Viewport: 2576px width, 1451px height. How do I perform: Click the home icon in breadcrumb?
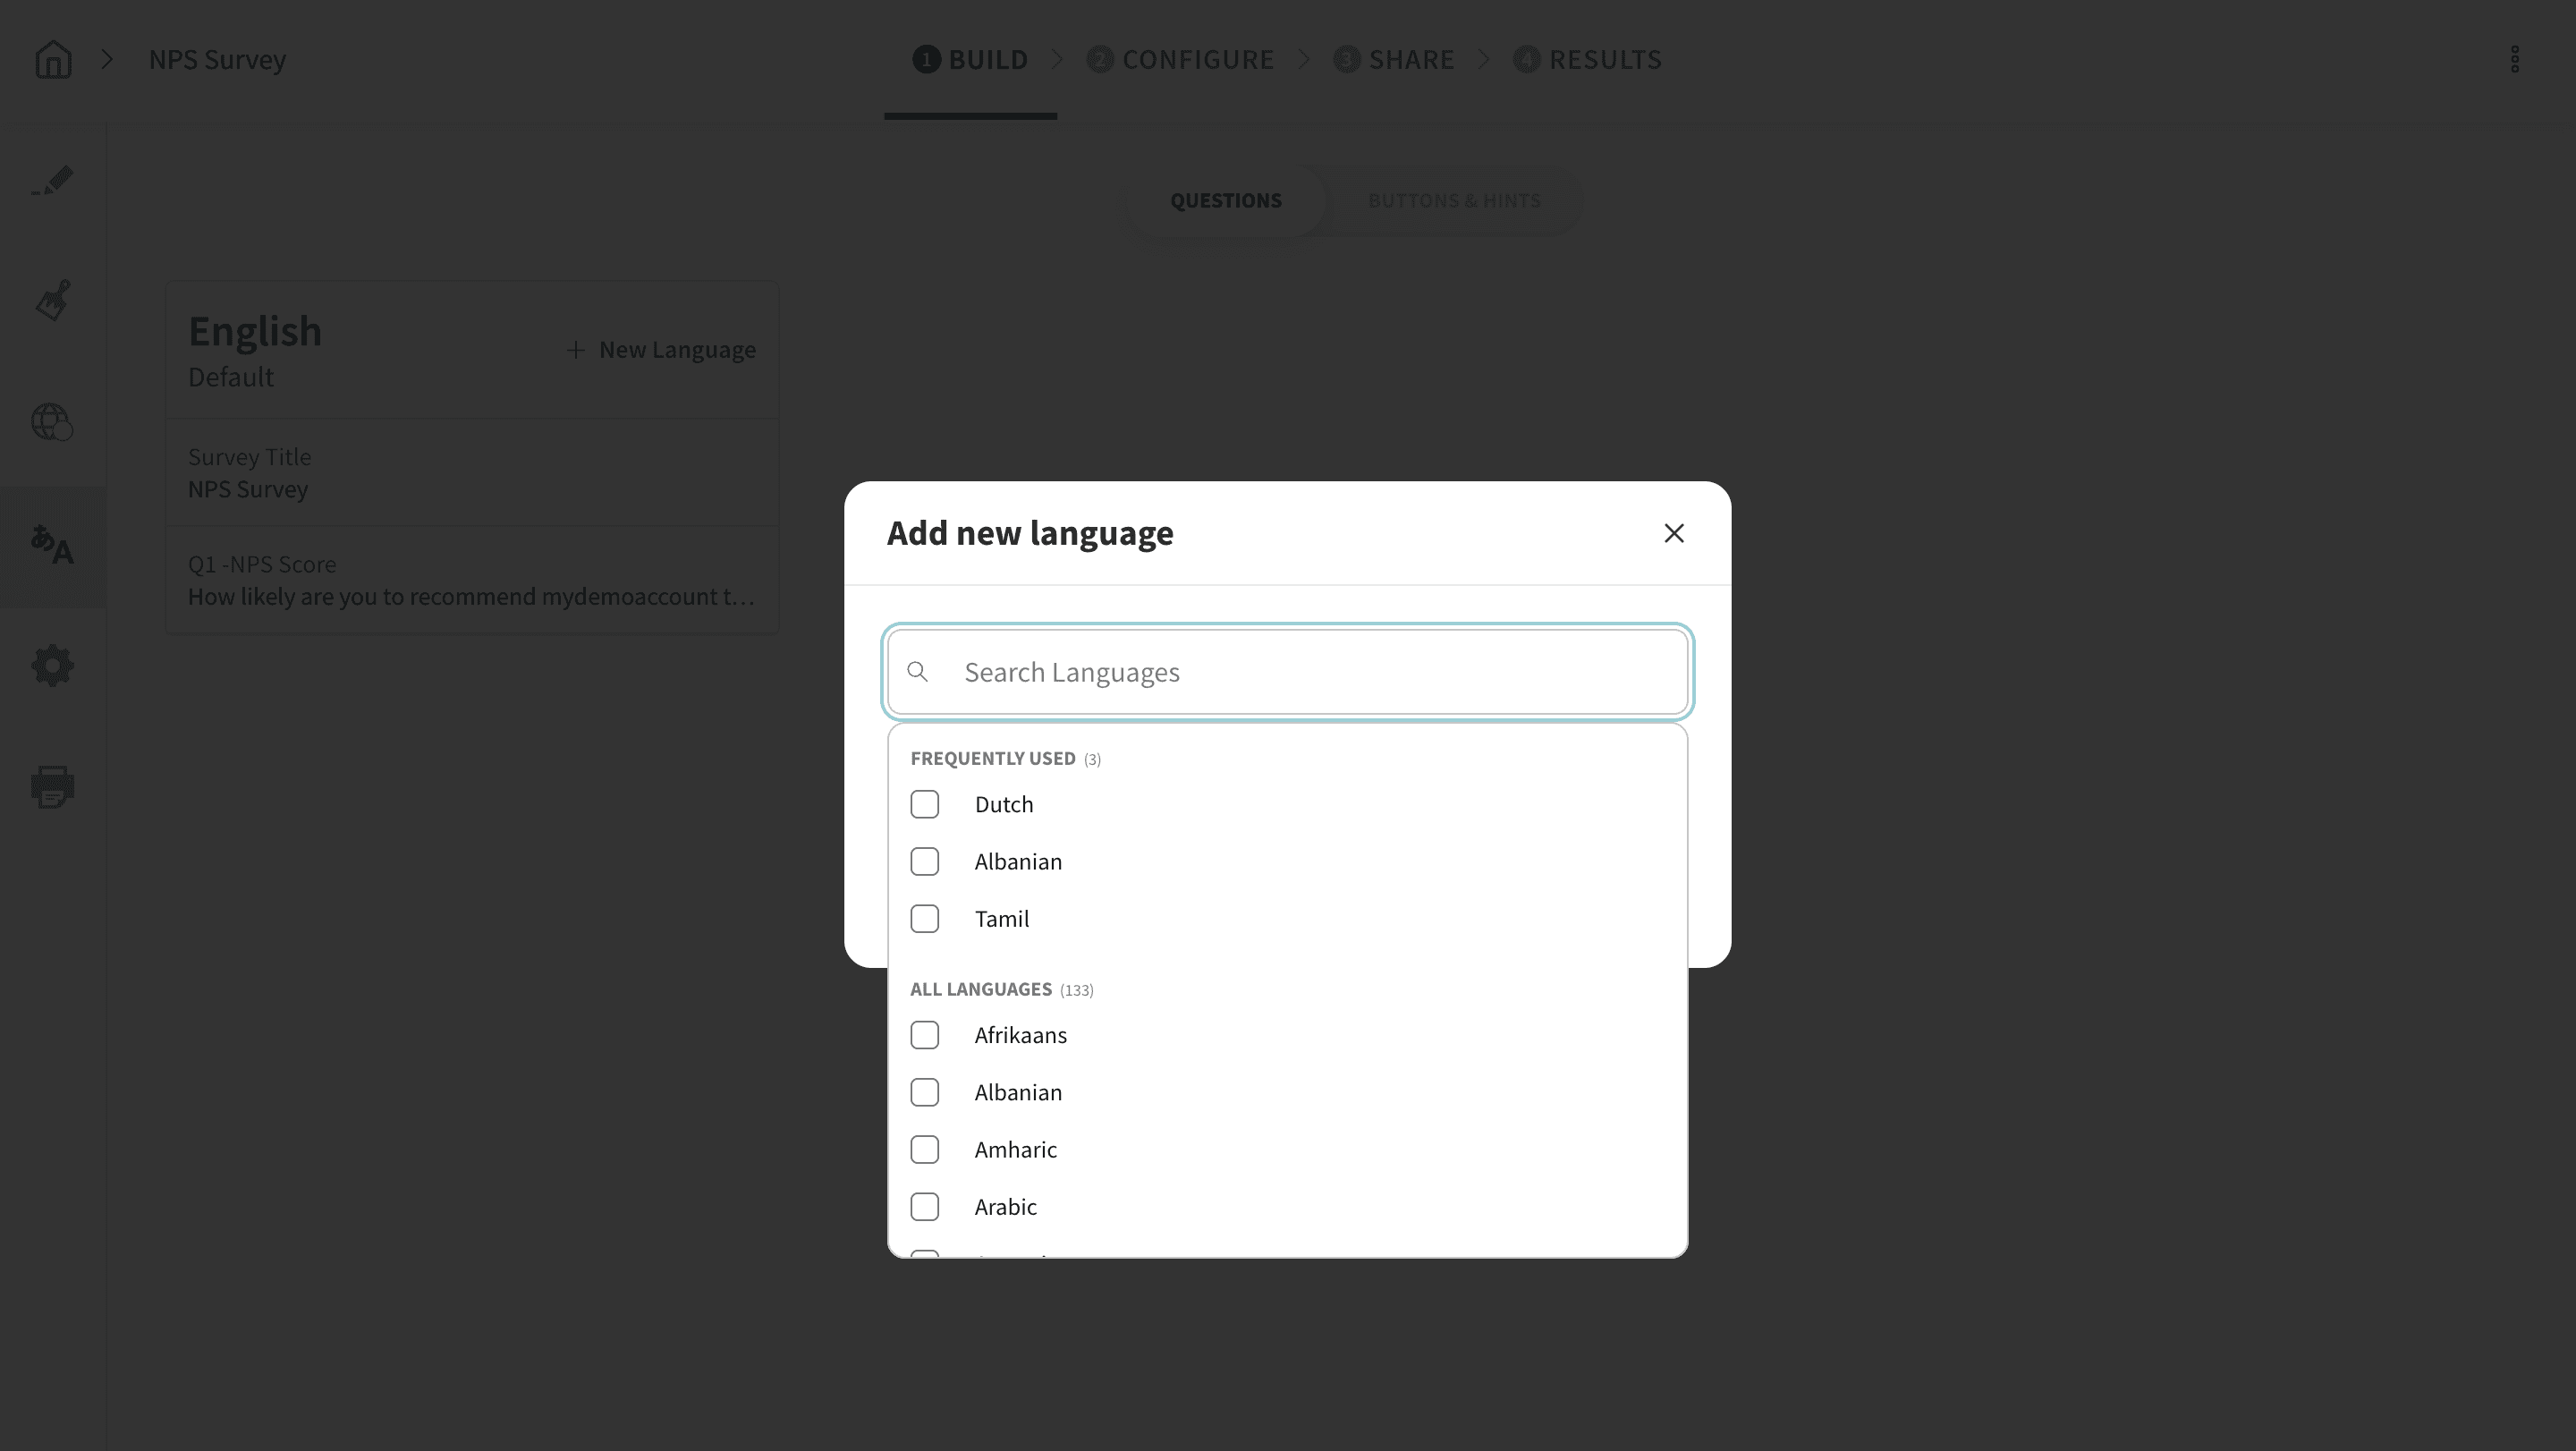[53, 60]
